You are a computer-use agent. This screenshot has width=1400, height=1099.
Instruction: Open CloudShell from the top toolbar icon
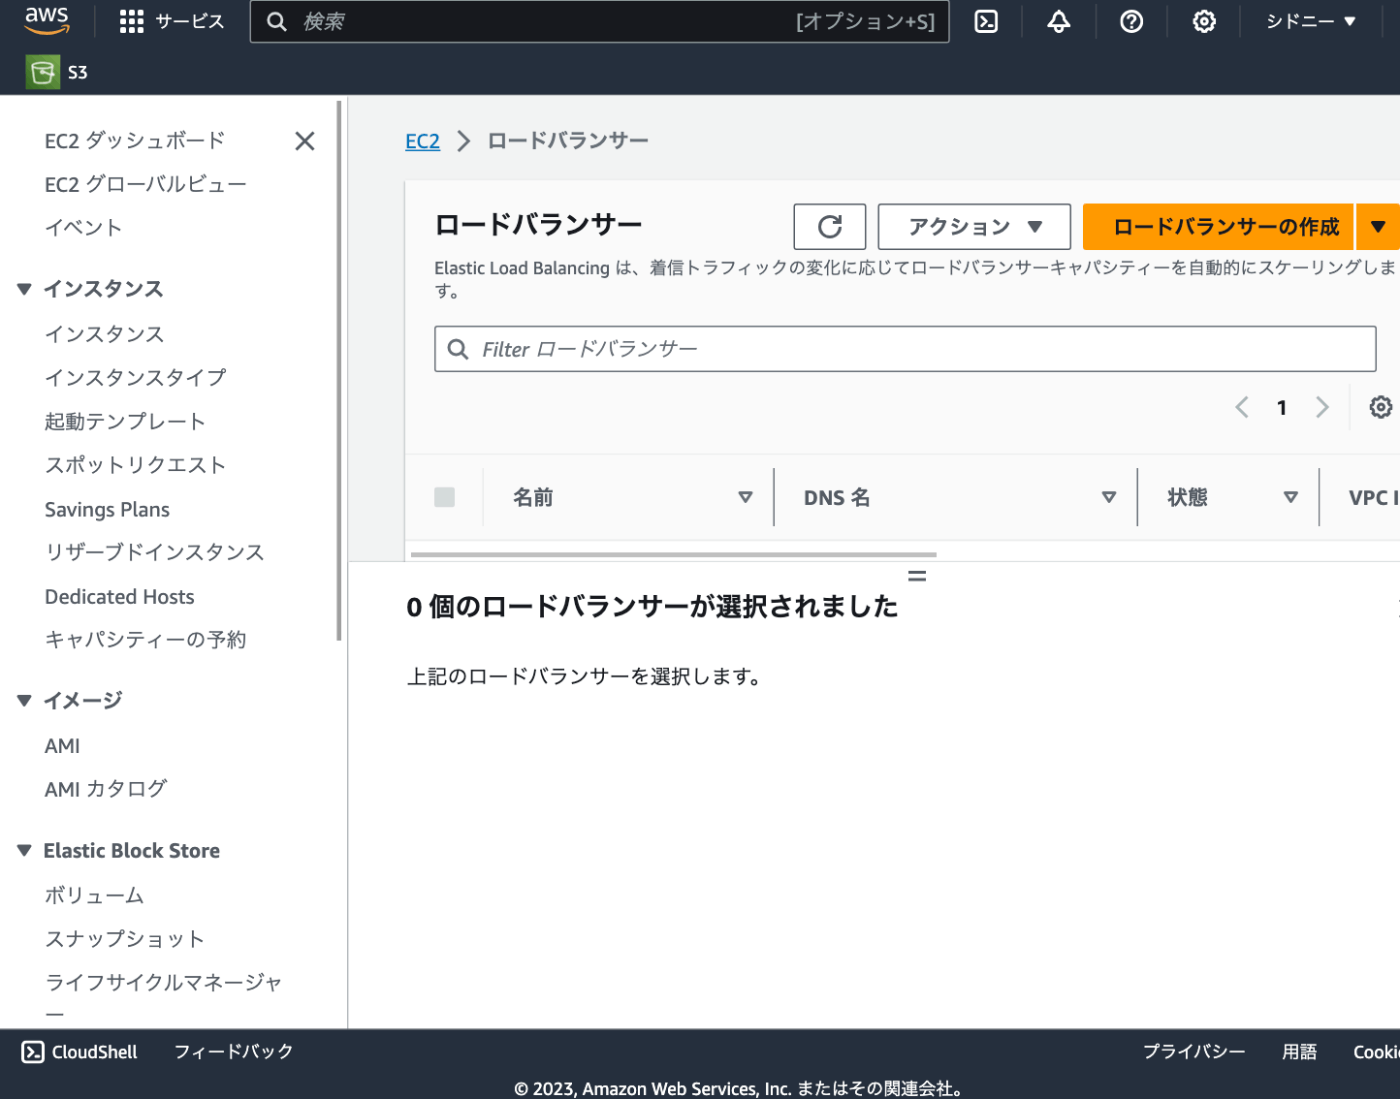pyautogui.click(x=986, y=21)
